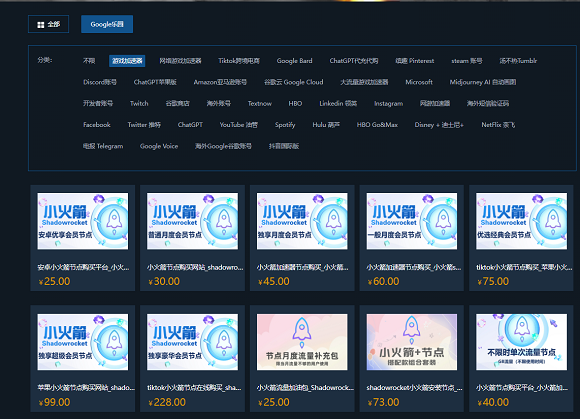Choose the 电报 Telegram category

coord(103,146)
